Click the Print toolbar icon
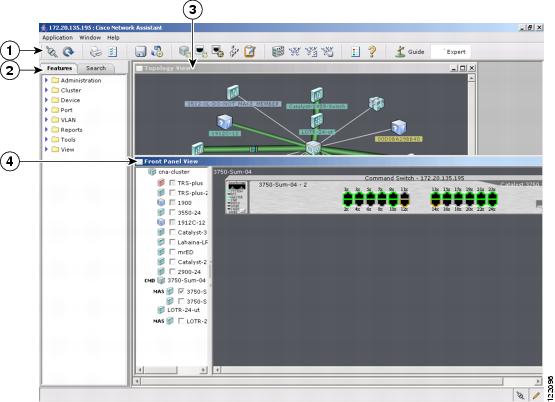The height and width of the screenshot is (402, 555). pos(96,52)
